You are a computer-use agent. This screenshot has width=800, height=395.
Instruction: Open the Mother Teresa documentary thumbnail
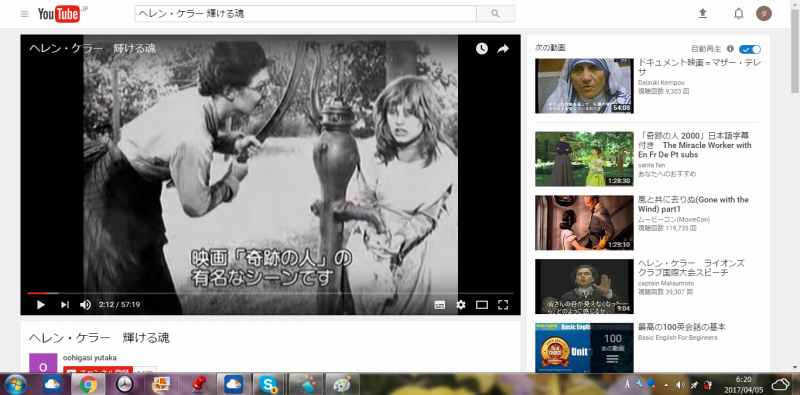(x=584, y=86)
